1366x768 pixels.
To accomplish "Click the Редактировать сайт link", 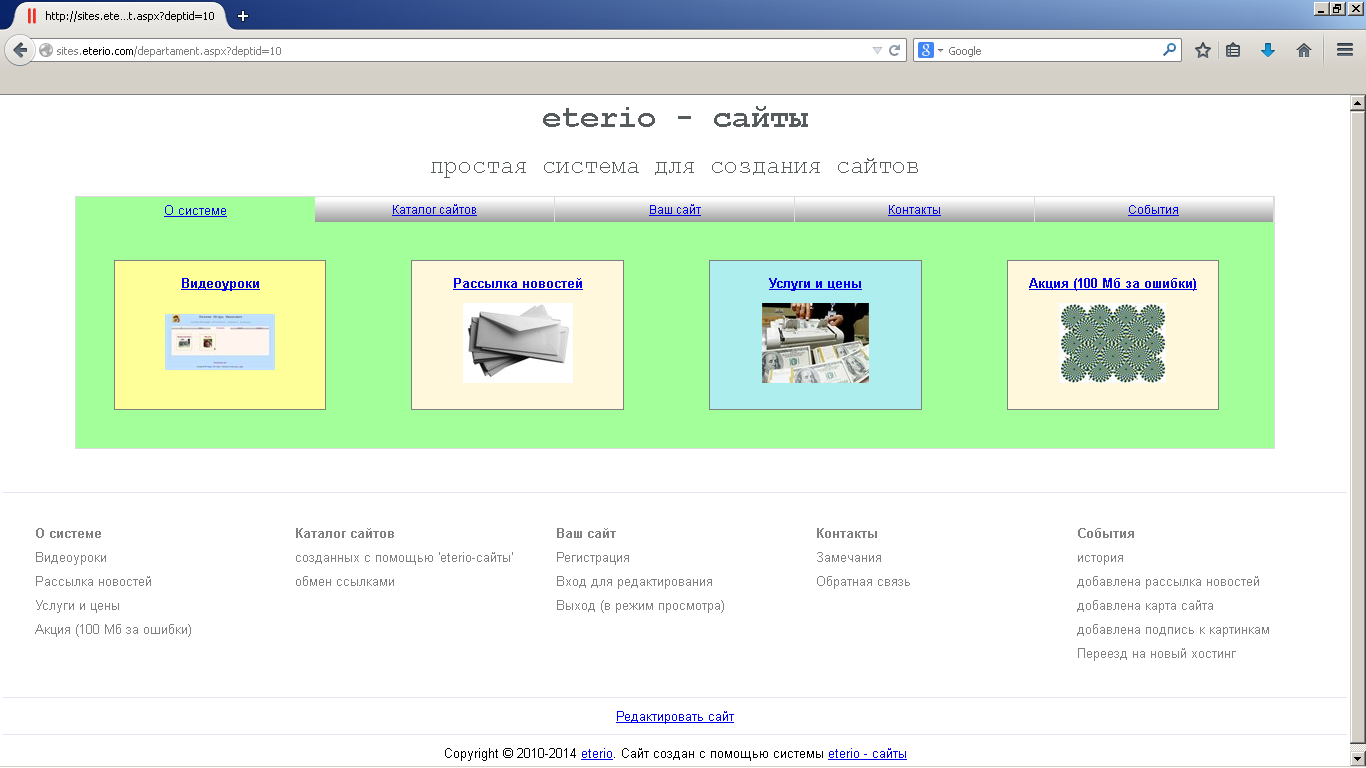I will [x=675, y=717].
